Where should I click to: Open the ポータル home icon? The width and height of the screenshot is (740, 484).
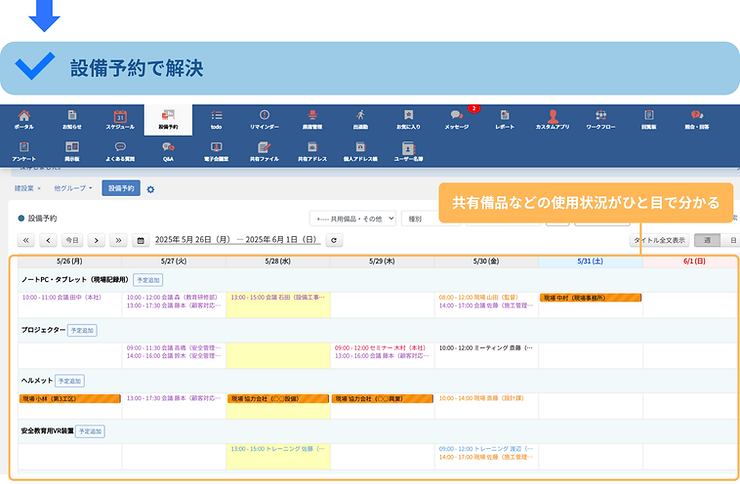pyautogui.click(x=24, y=120)
